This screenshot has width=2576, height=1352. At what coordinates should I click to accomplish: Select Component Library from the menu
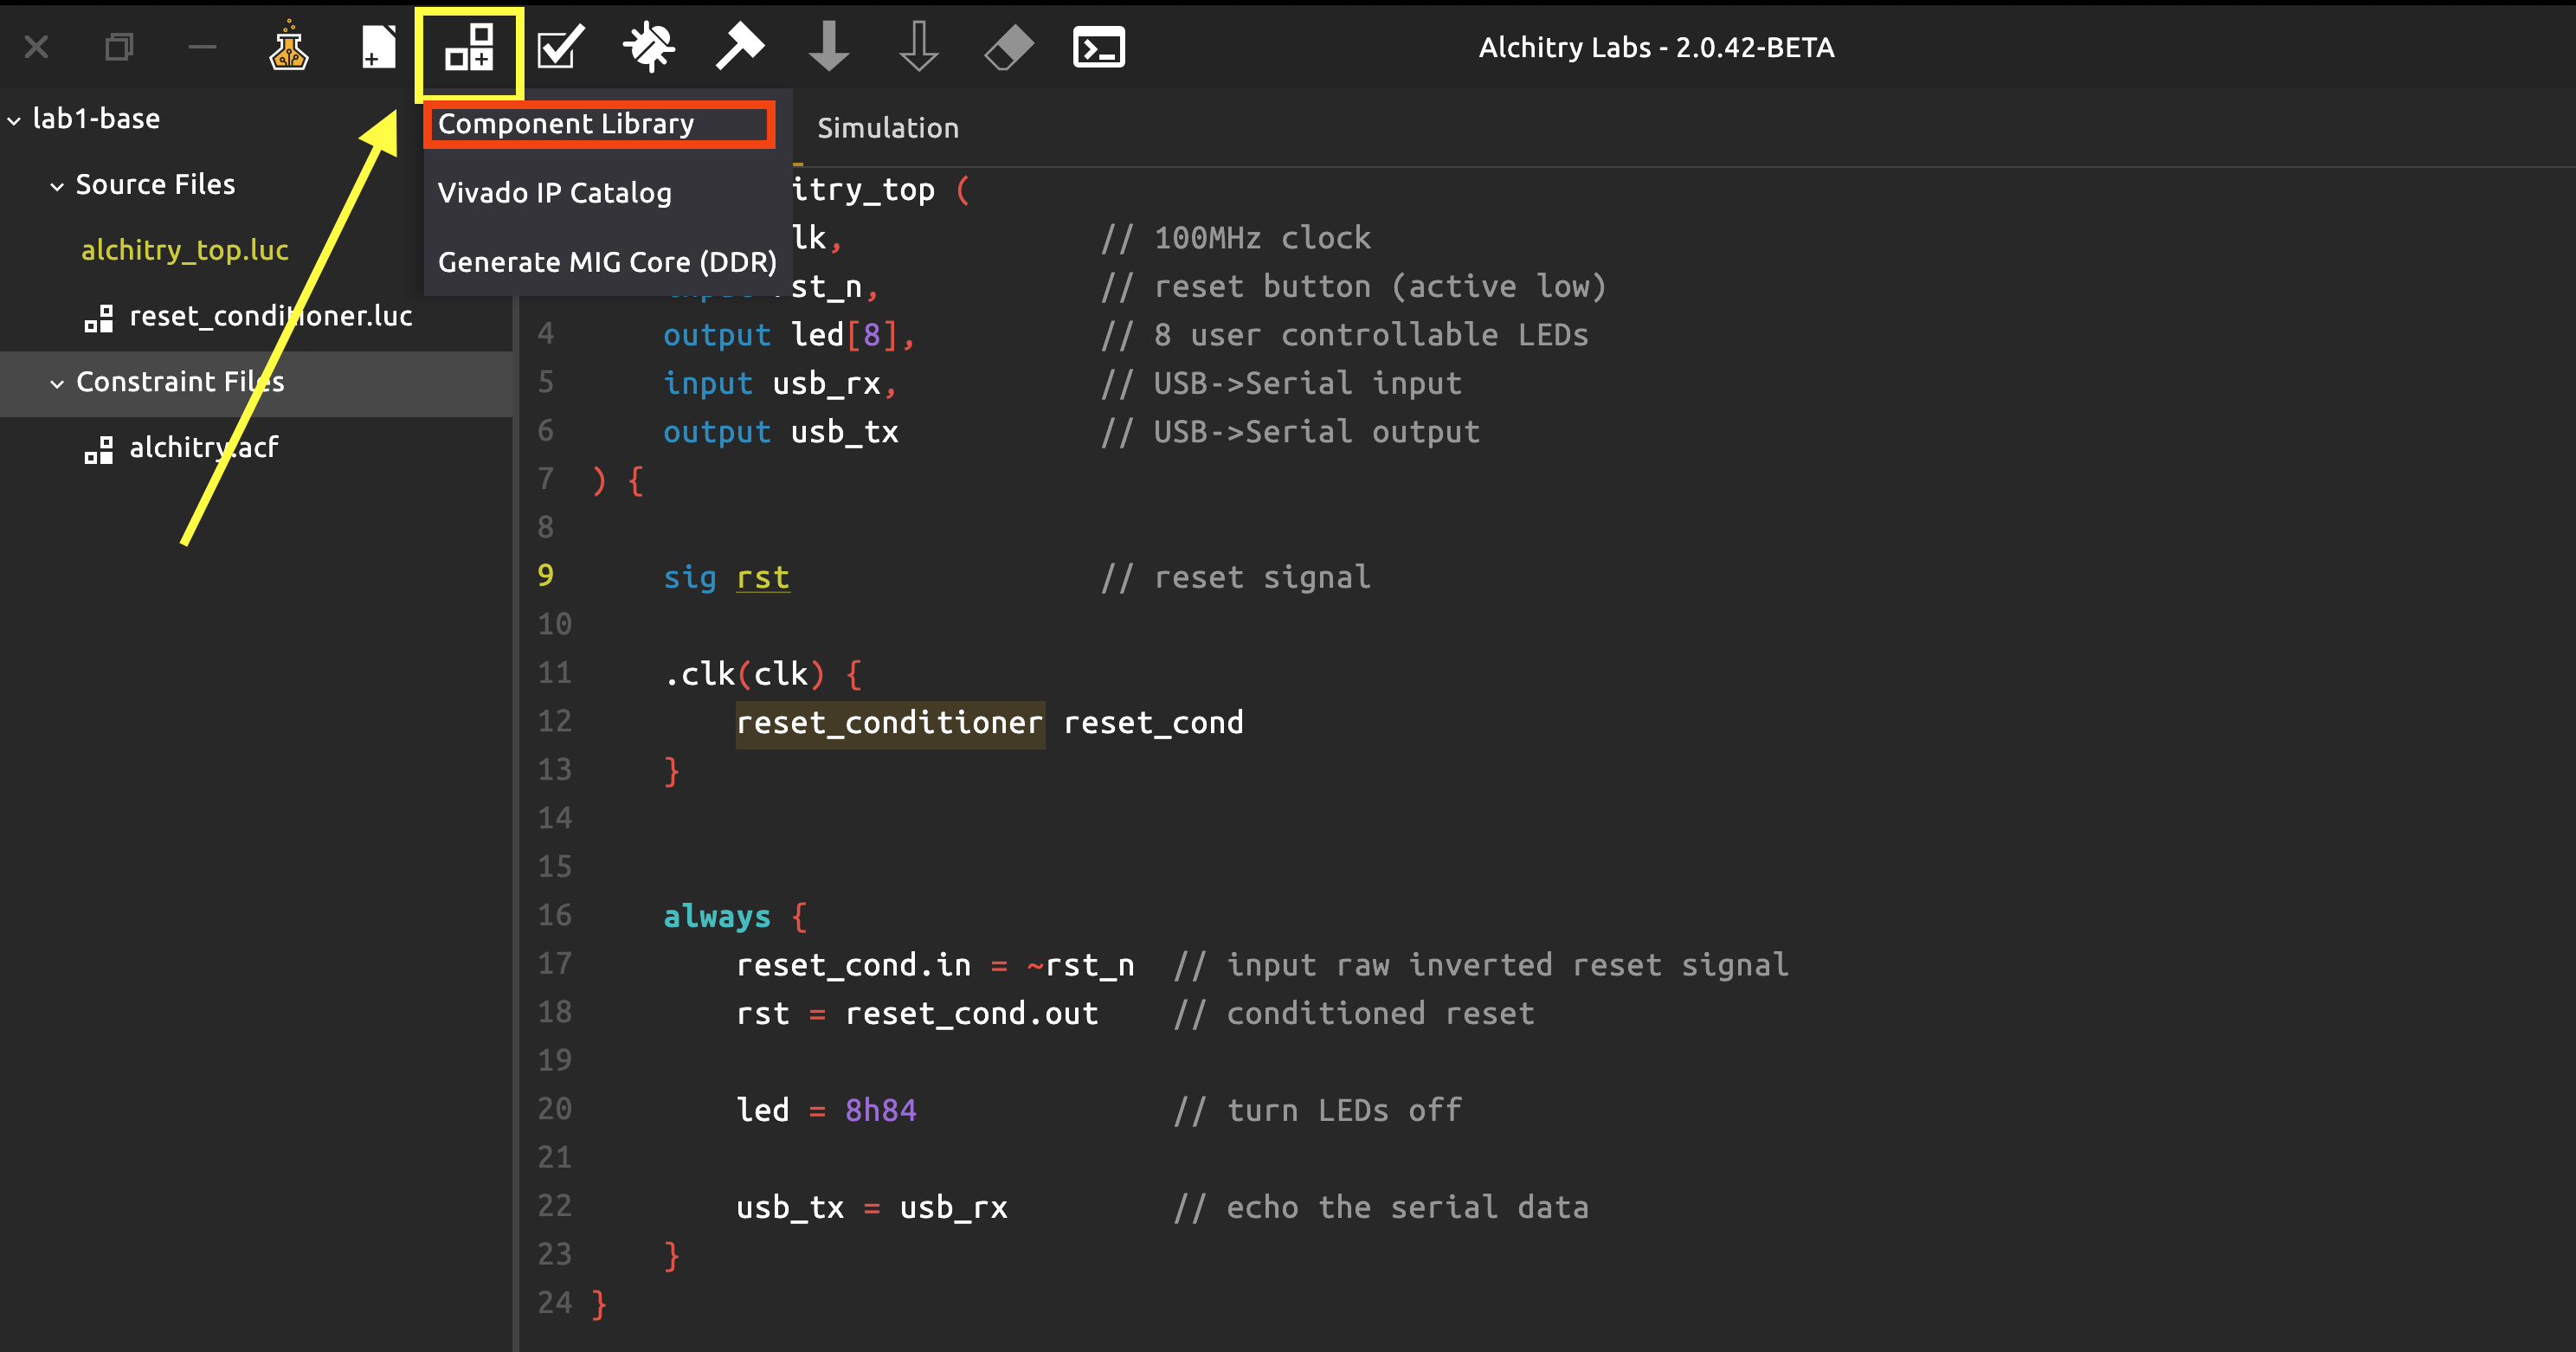click(x=566, y=124)
